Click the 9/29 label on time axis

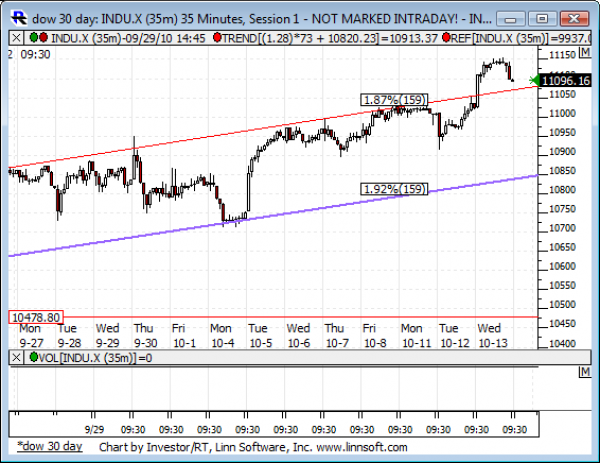94,429
